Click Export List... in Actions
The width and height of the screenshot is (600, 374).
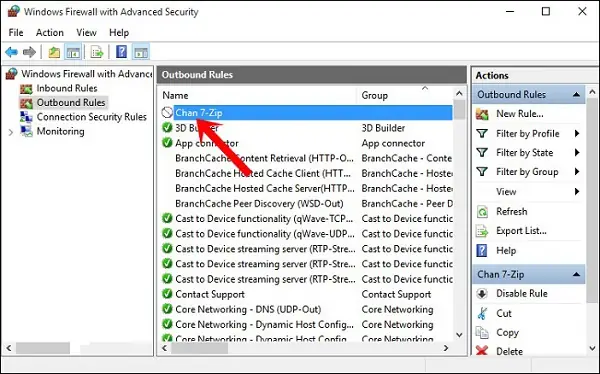tap(521, 231)
